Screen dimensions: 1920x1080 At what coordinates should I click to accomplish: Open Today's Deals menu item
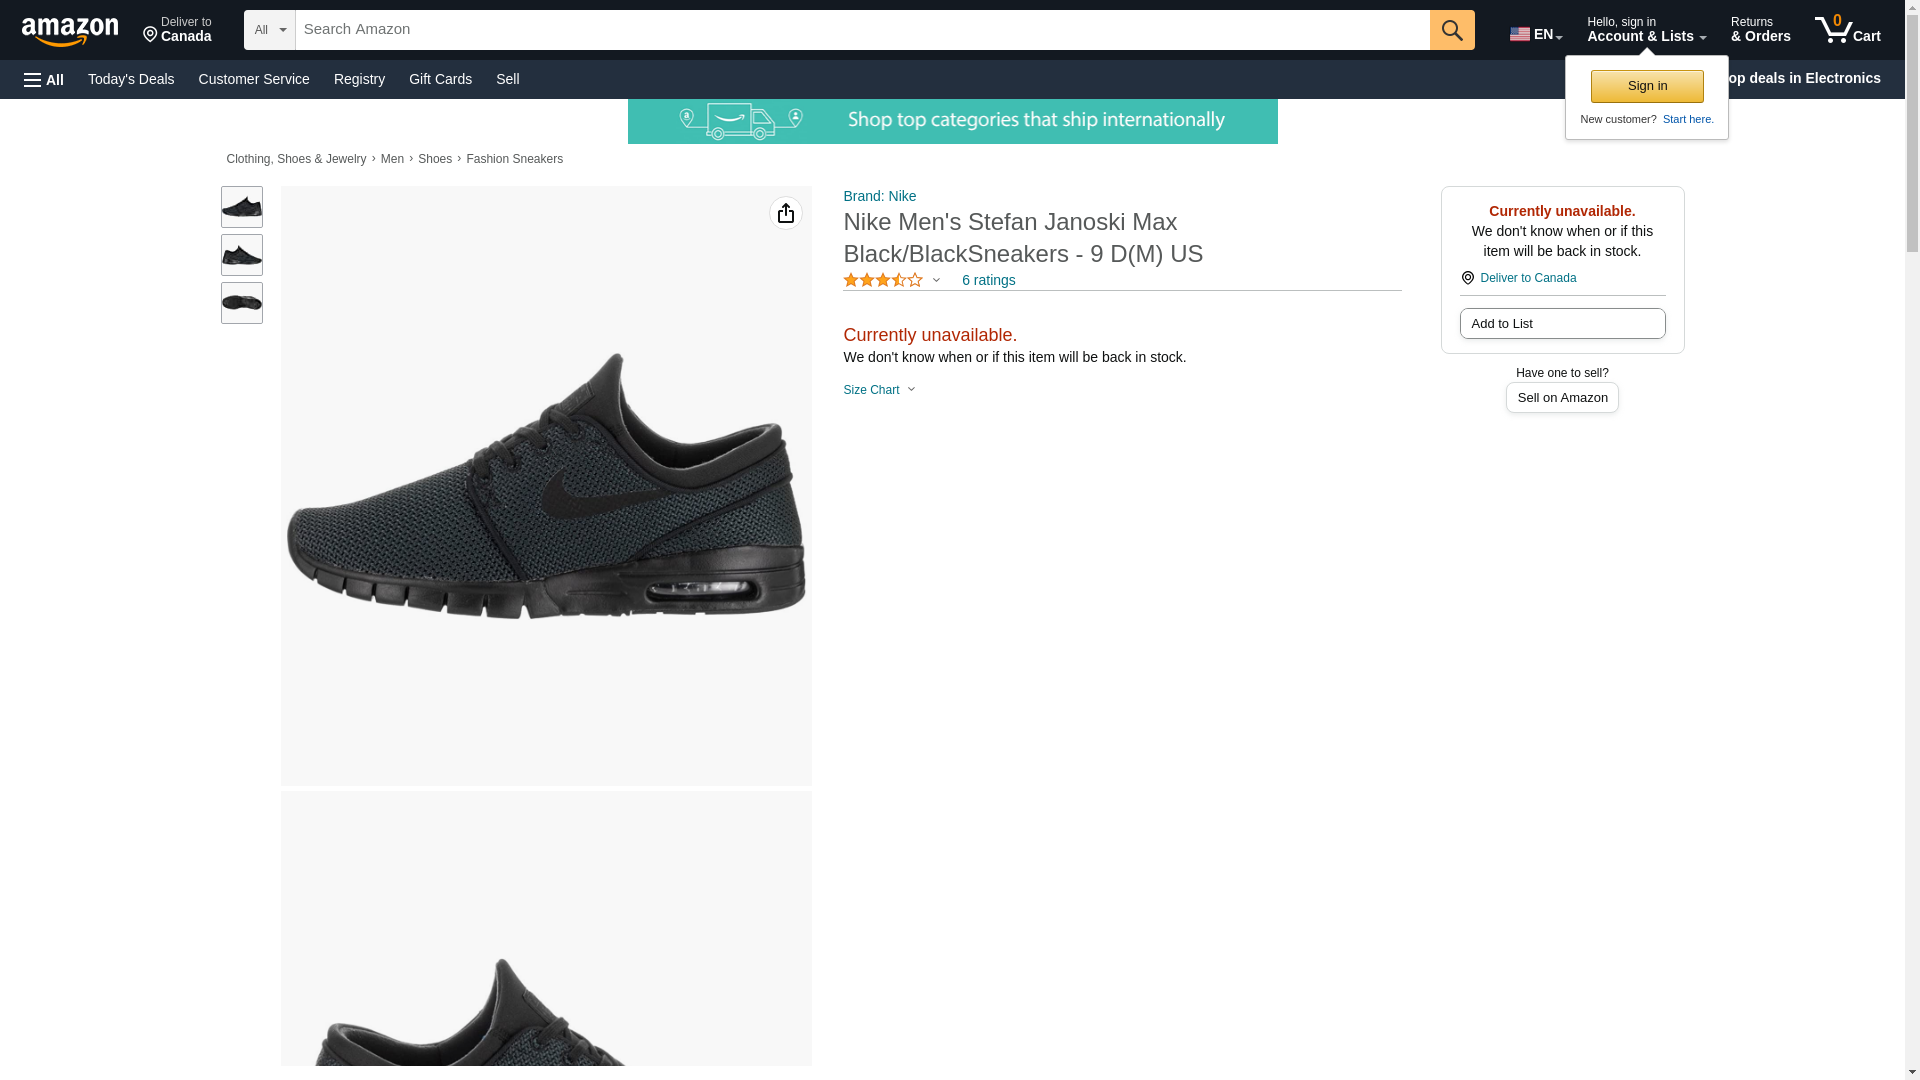131,79
